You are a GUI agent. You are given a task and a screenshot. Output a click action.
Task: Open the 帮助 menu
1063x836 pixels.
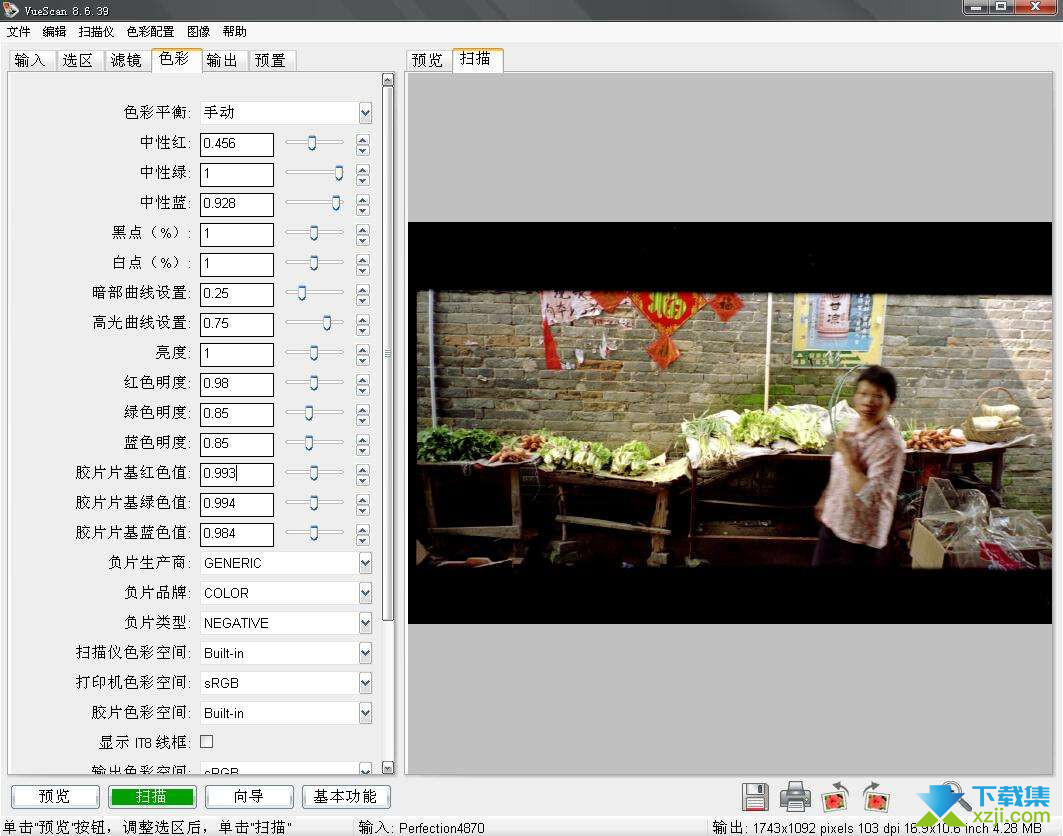[235, 32]
